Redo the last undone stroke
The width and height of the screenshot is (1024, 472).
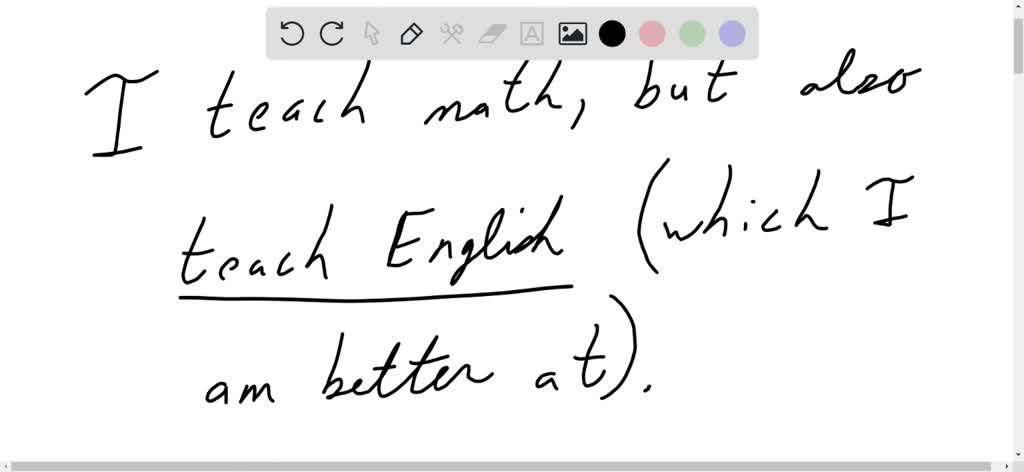tap(332, 33)
